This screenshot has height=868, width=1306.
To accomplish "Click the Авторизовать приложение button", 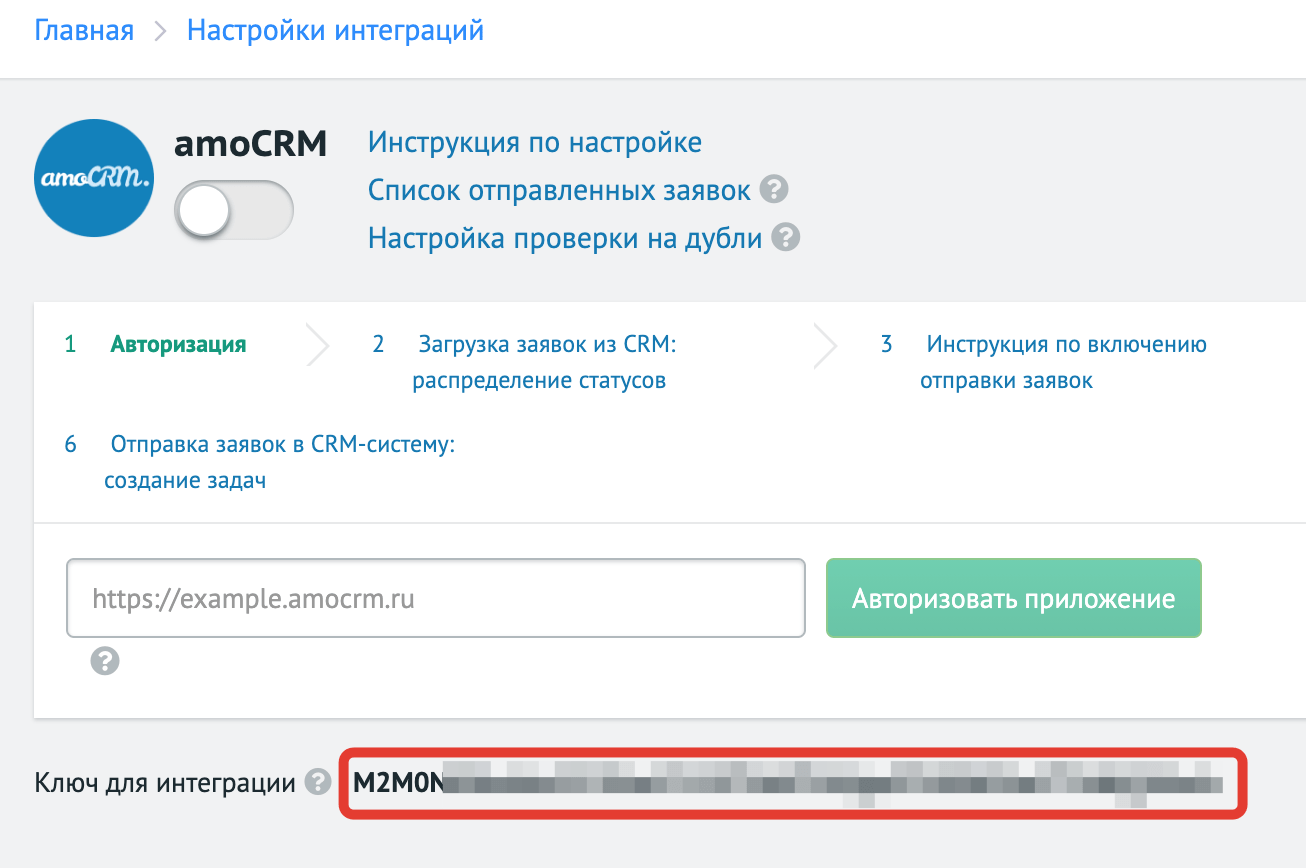I will tap(1013, 598).
